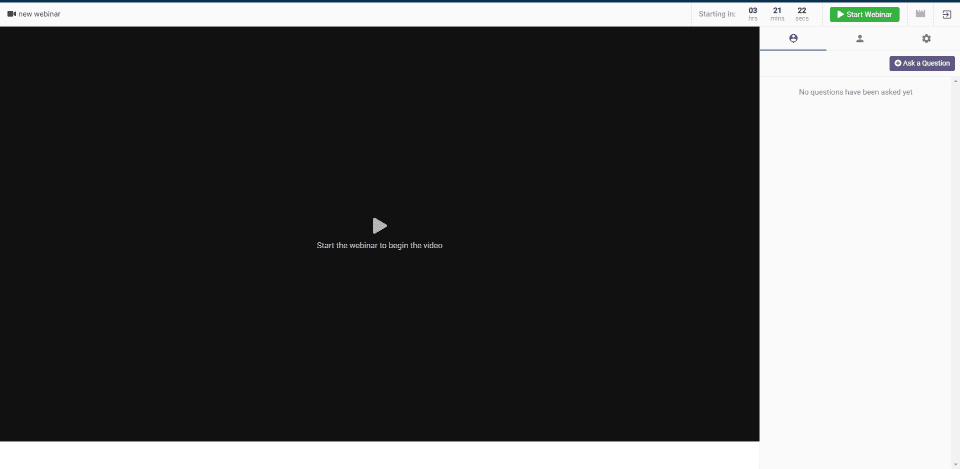This screenshot has height=469, width=960.
Task: Select the questions panel icon tab
Action: click(x=793, y=39)
